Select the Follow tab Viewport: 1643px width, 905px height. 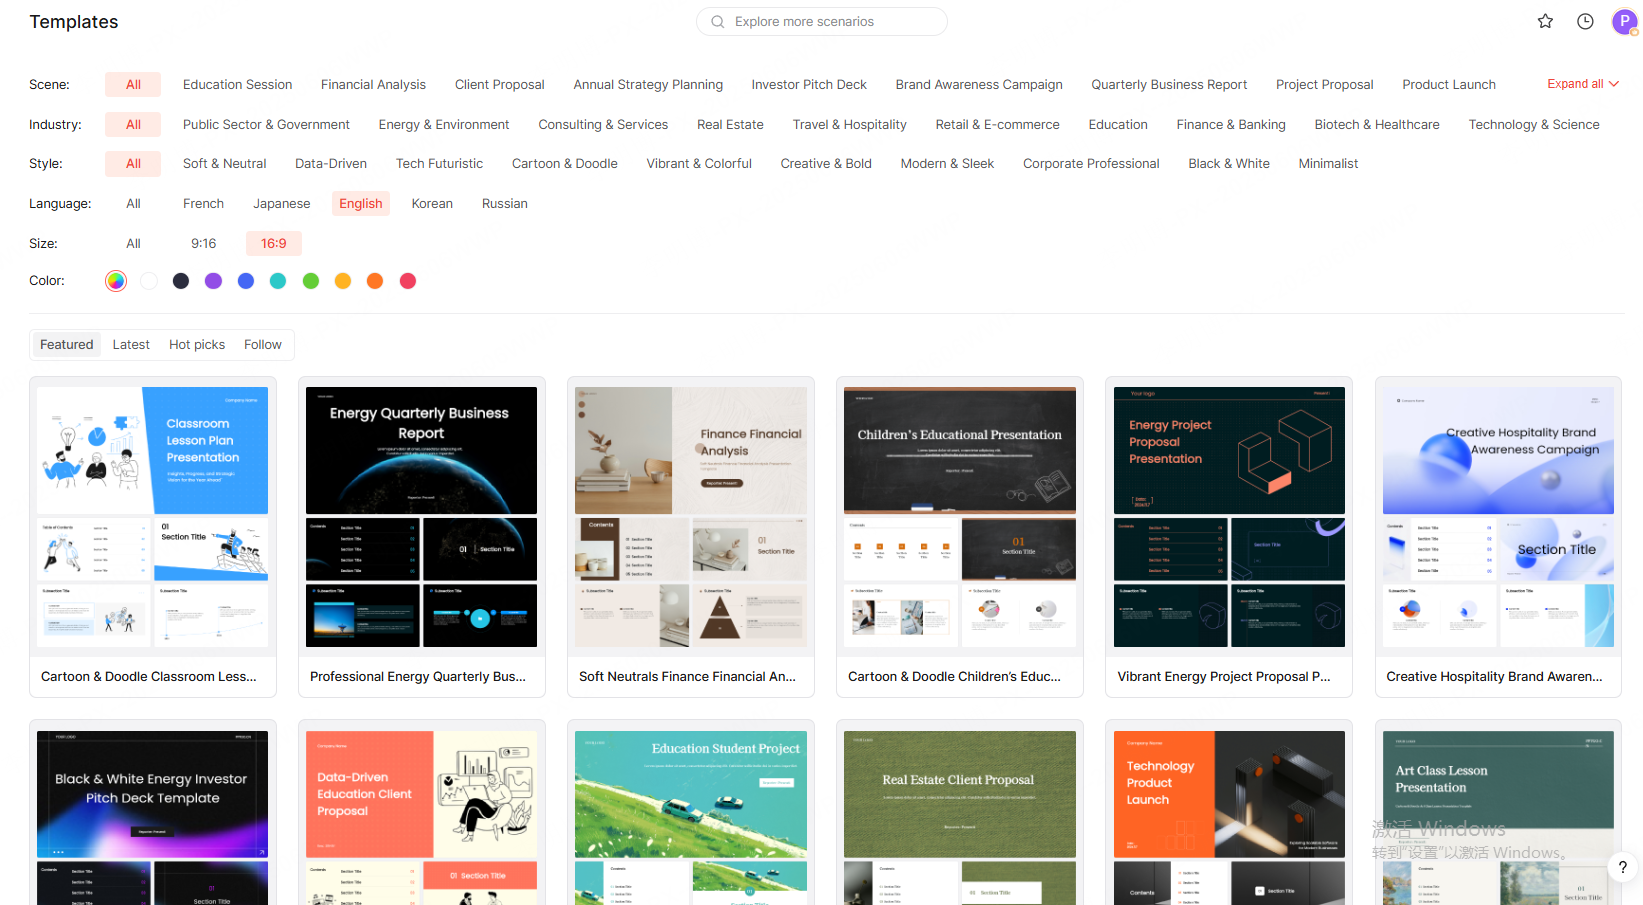(262, 344)
